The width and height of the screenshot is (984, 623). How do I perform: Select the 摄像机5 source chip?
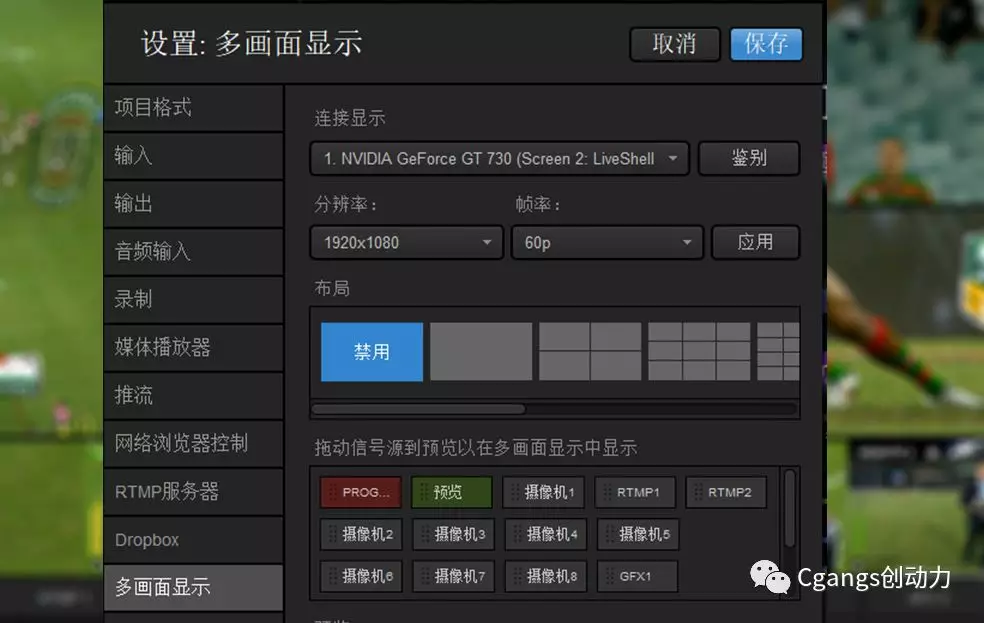coord(638,535)
